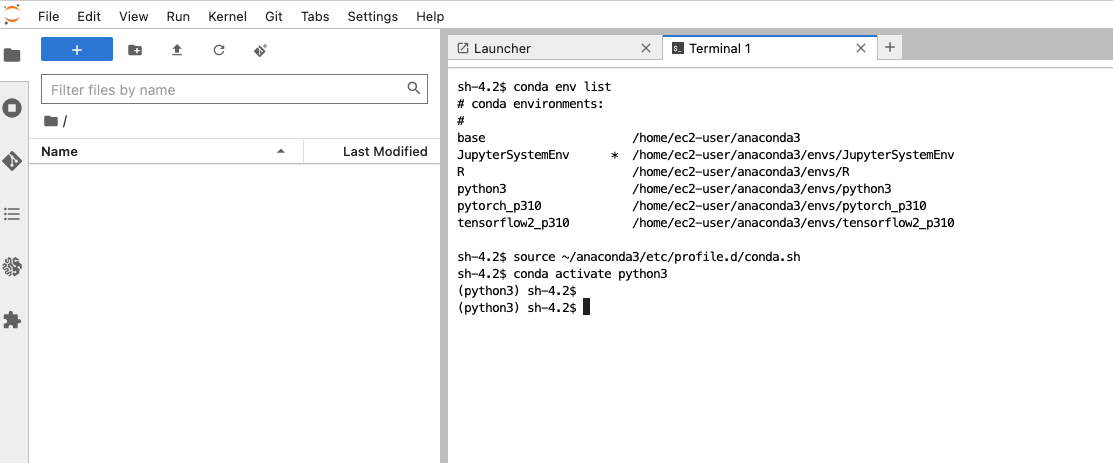Image resolution: width=1113 pixels, height=463 pixels.
Task: Click the '# conda environments:' header line
Action: coord(530,104)
